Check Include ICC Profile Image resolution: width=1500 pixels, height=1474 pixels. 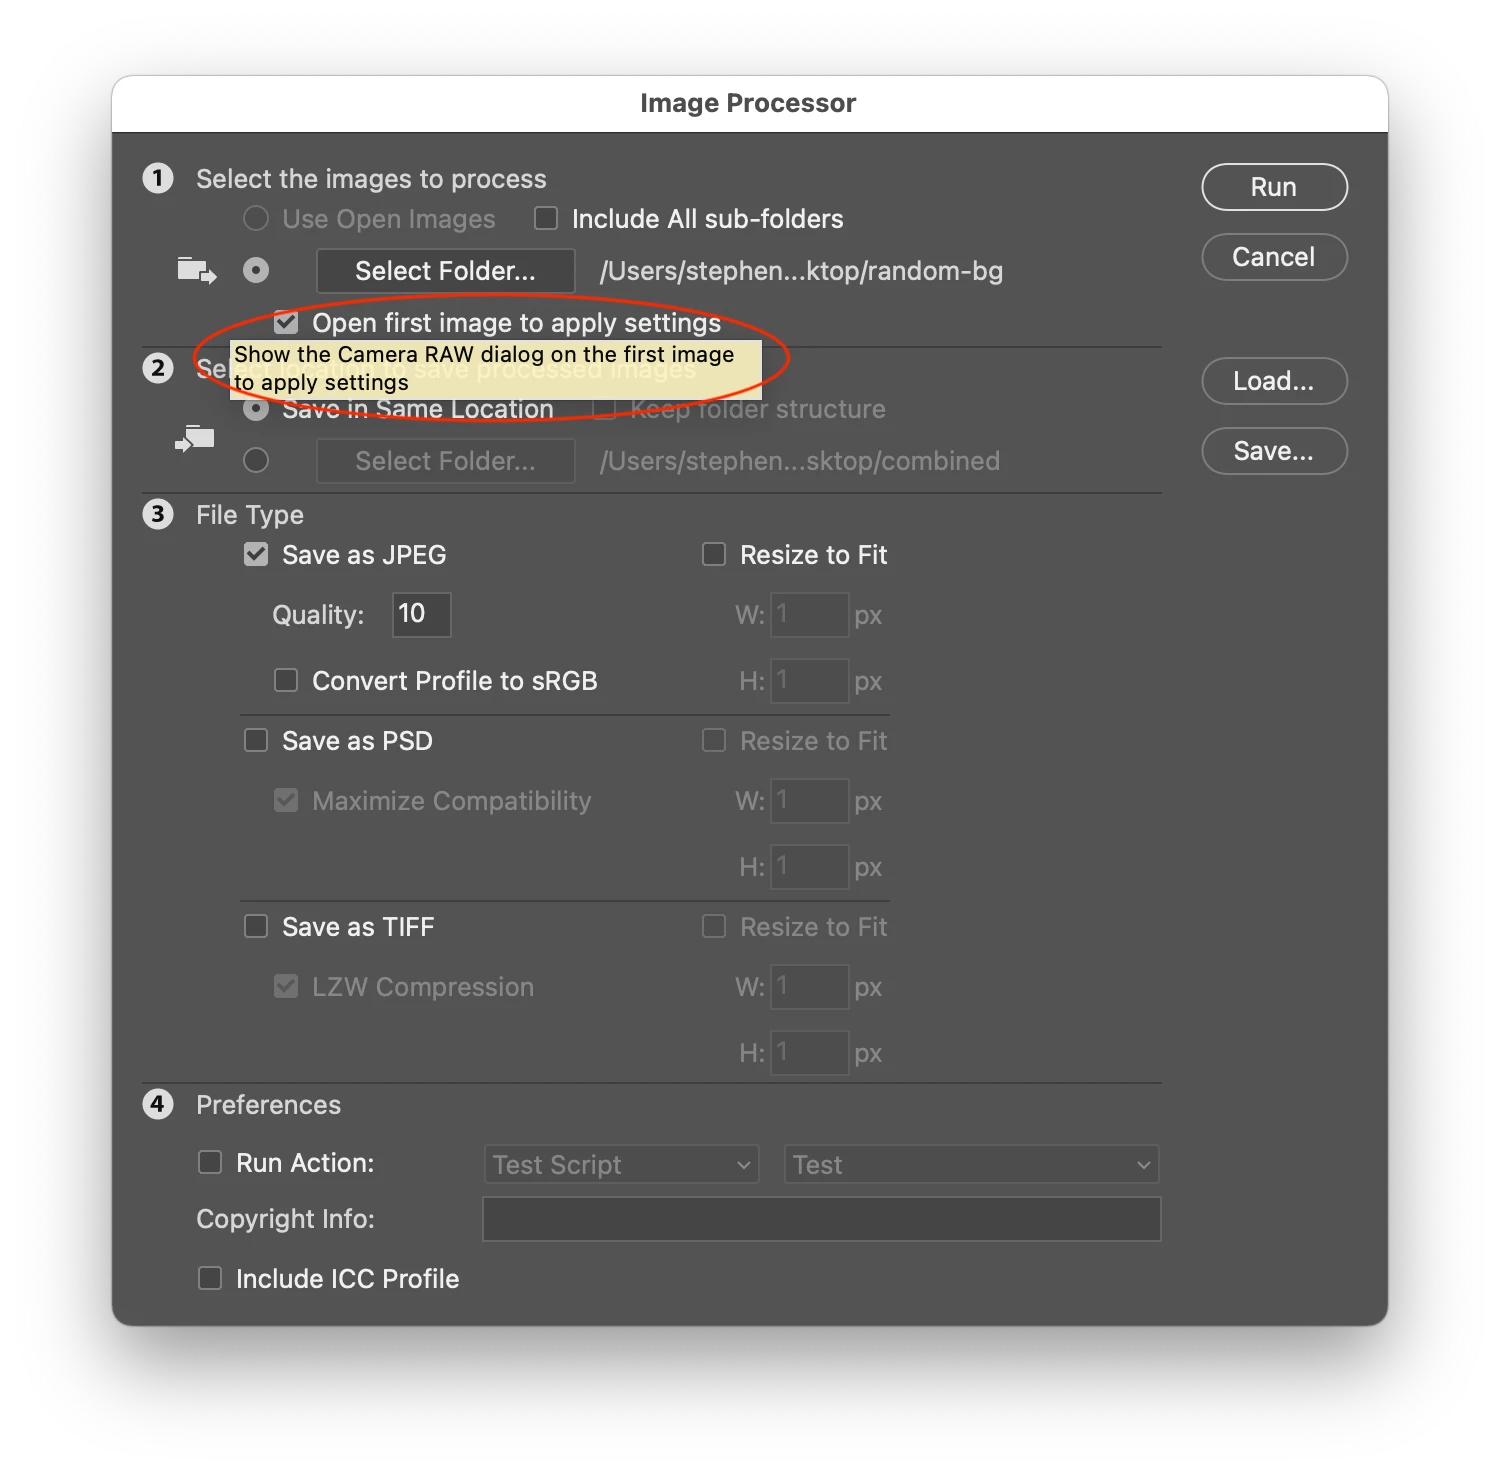210,1278
